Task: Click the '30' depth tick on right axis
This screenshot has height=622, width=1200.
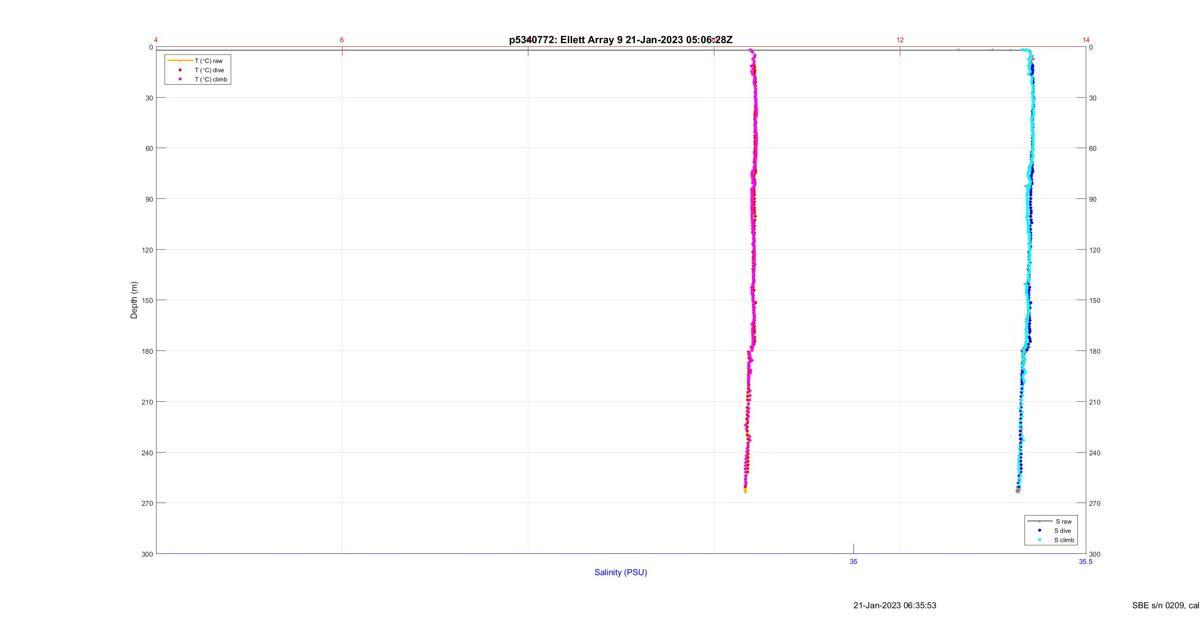Action: (1093, 98)
